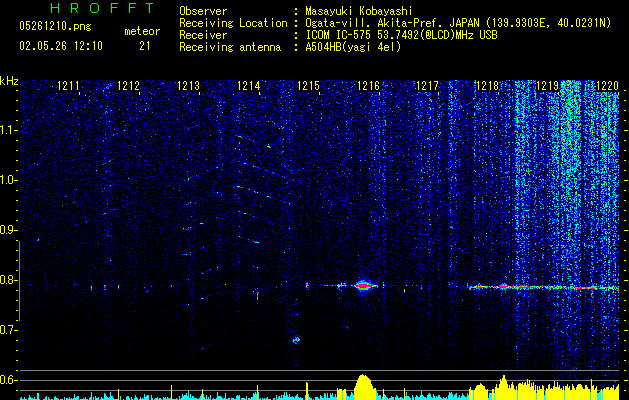Click the date stamp 02.05.26 12:10
The image size is (629, 400).
[61, 46]
